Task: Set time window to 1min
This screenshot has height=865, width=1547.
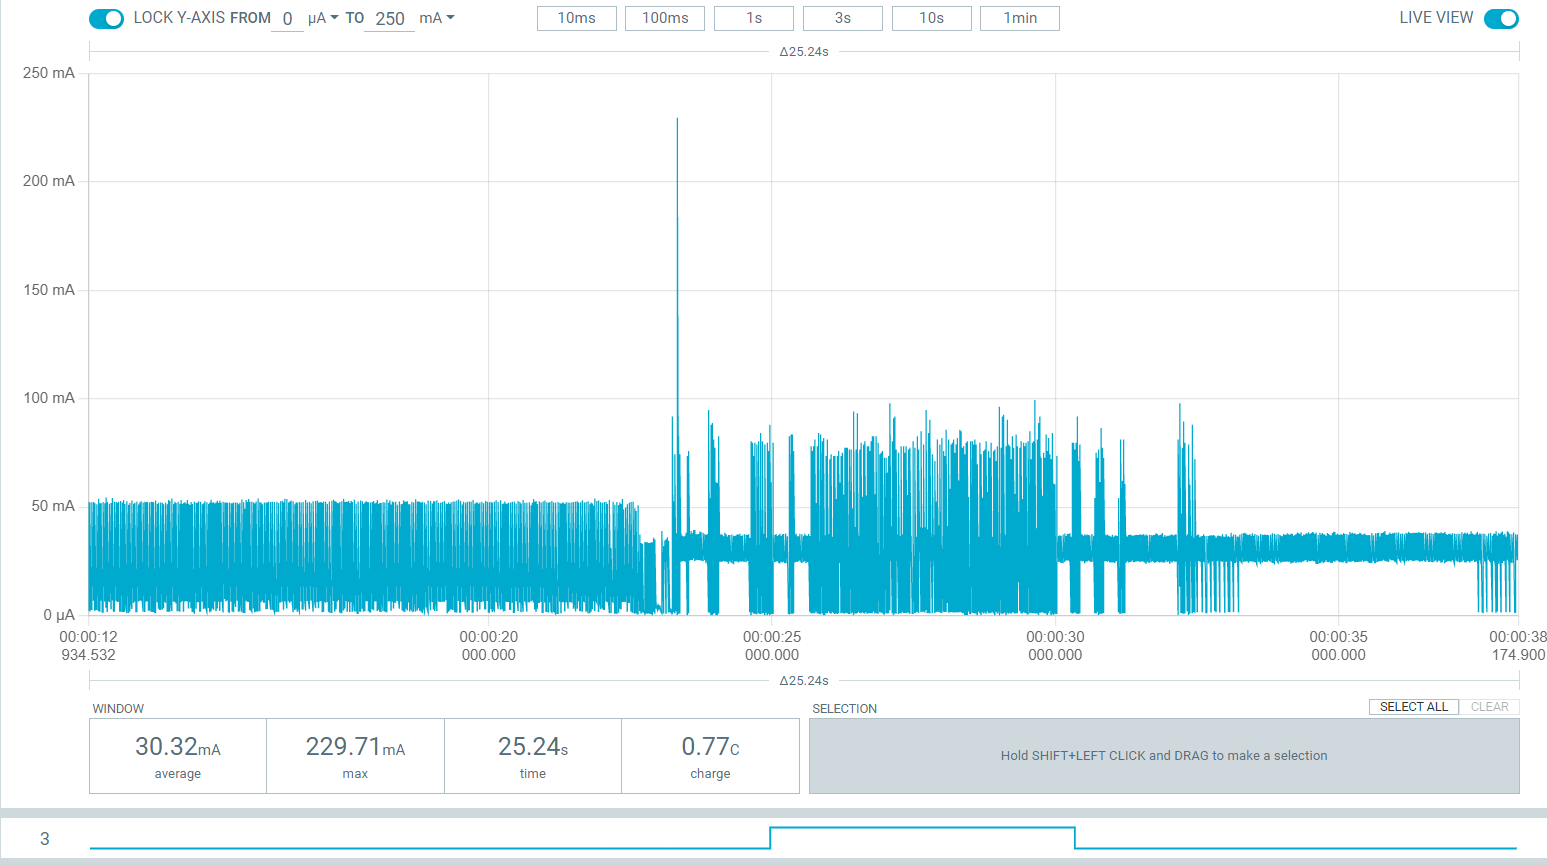Action: (x=1020, y=18)
